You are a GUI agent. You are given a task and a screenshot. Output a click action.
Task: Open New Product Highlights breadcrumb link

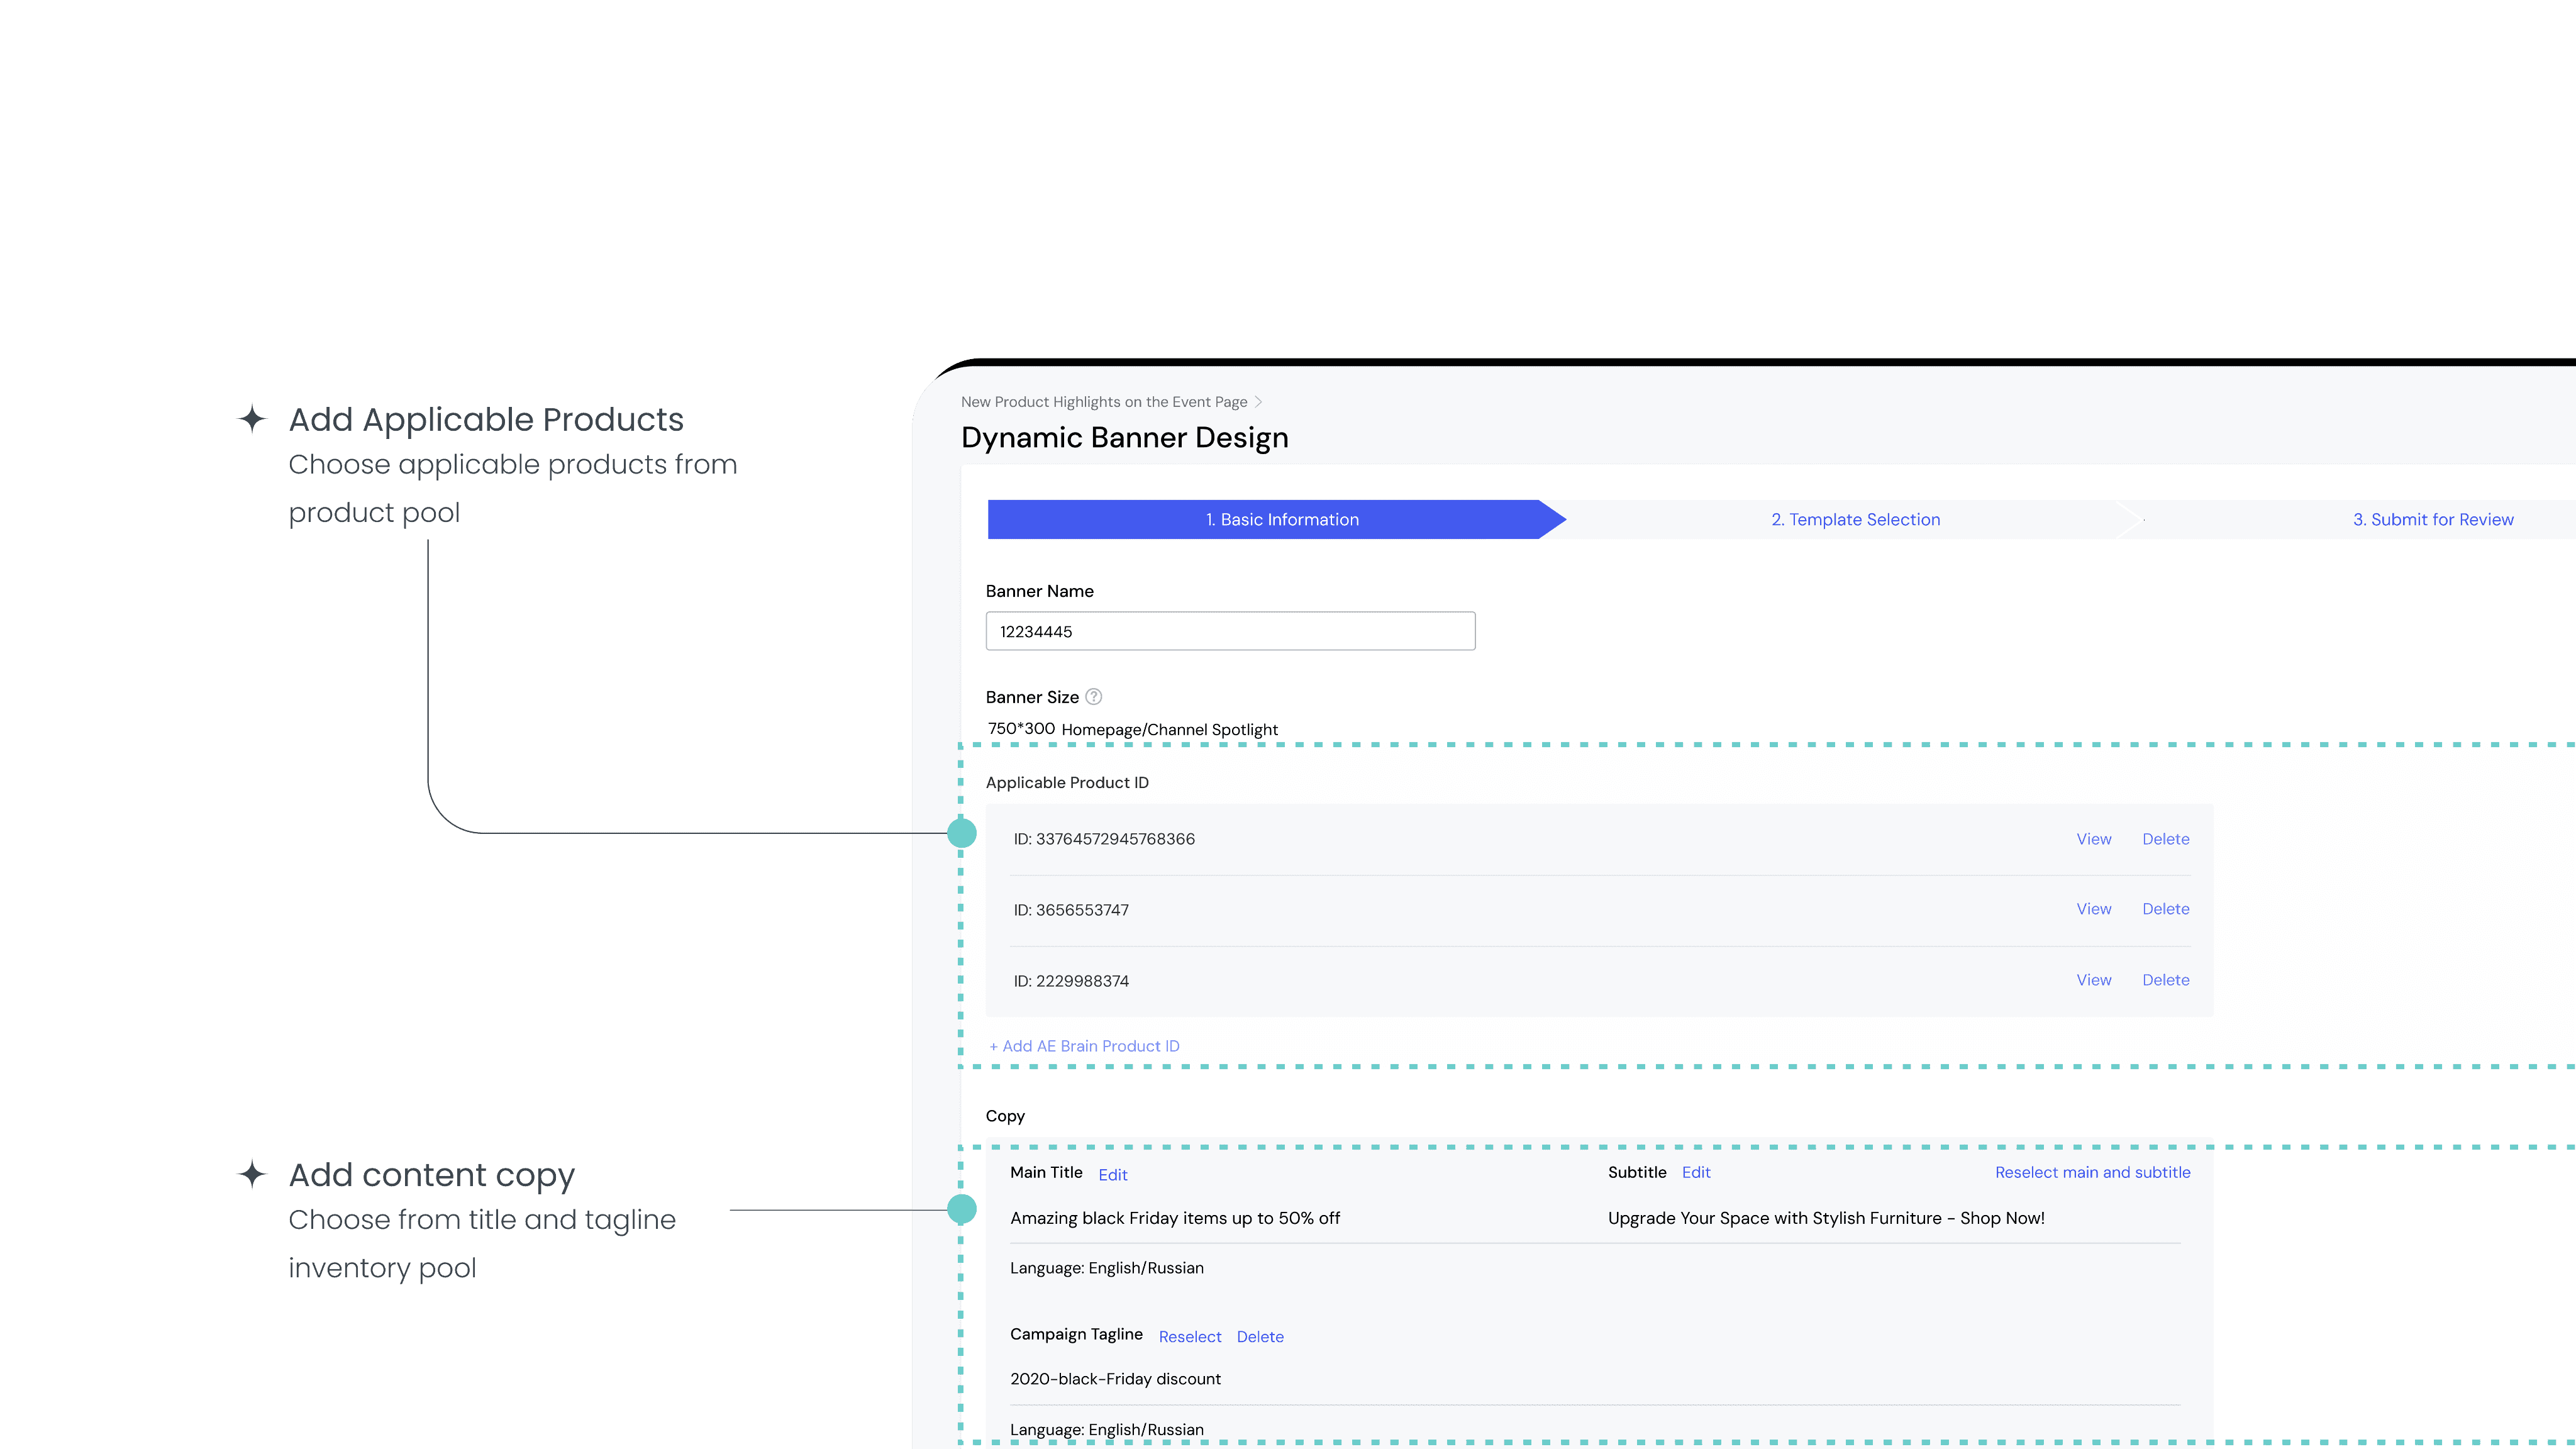coord(1104,402)
